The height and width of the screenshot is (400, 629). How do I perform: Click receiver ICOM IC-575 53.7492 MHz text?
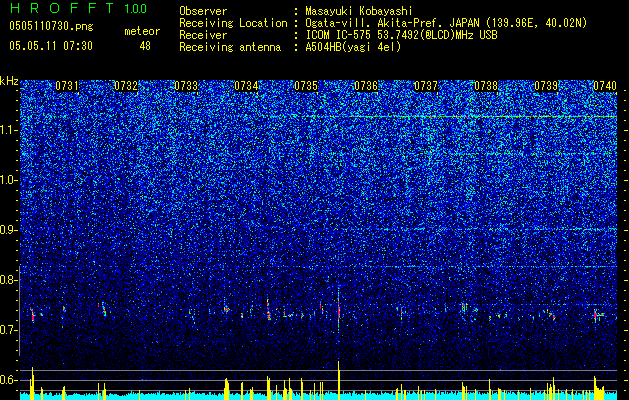[x=401, y=35]
